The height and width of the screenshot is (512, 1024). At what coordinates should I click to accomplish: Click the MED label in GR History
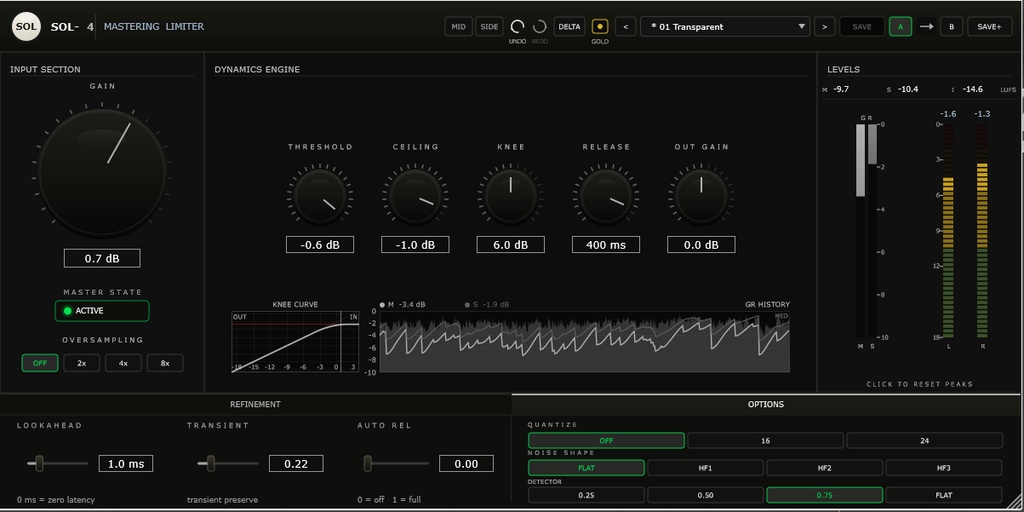[782, 316]
